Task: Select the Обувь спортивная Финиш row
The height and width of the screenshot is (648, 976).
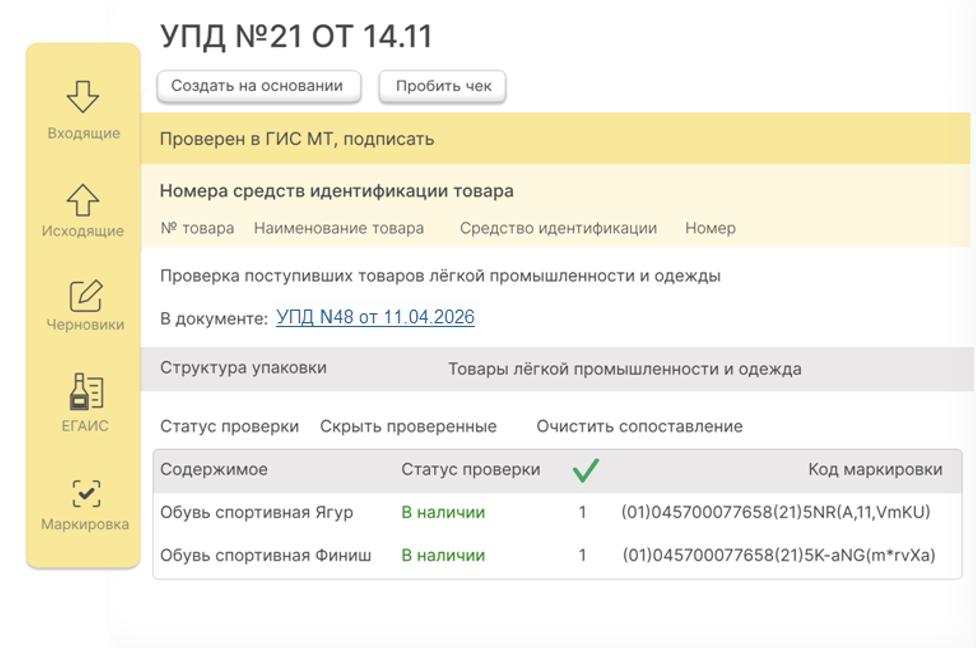Action: click(265, 555)
